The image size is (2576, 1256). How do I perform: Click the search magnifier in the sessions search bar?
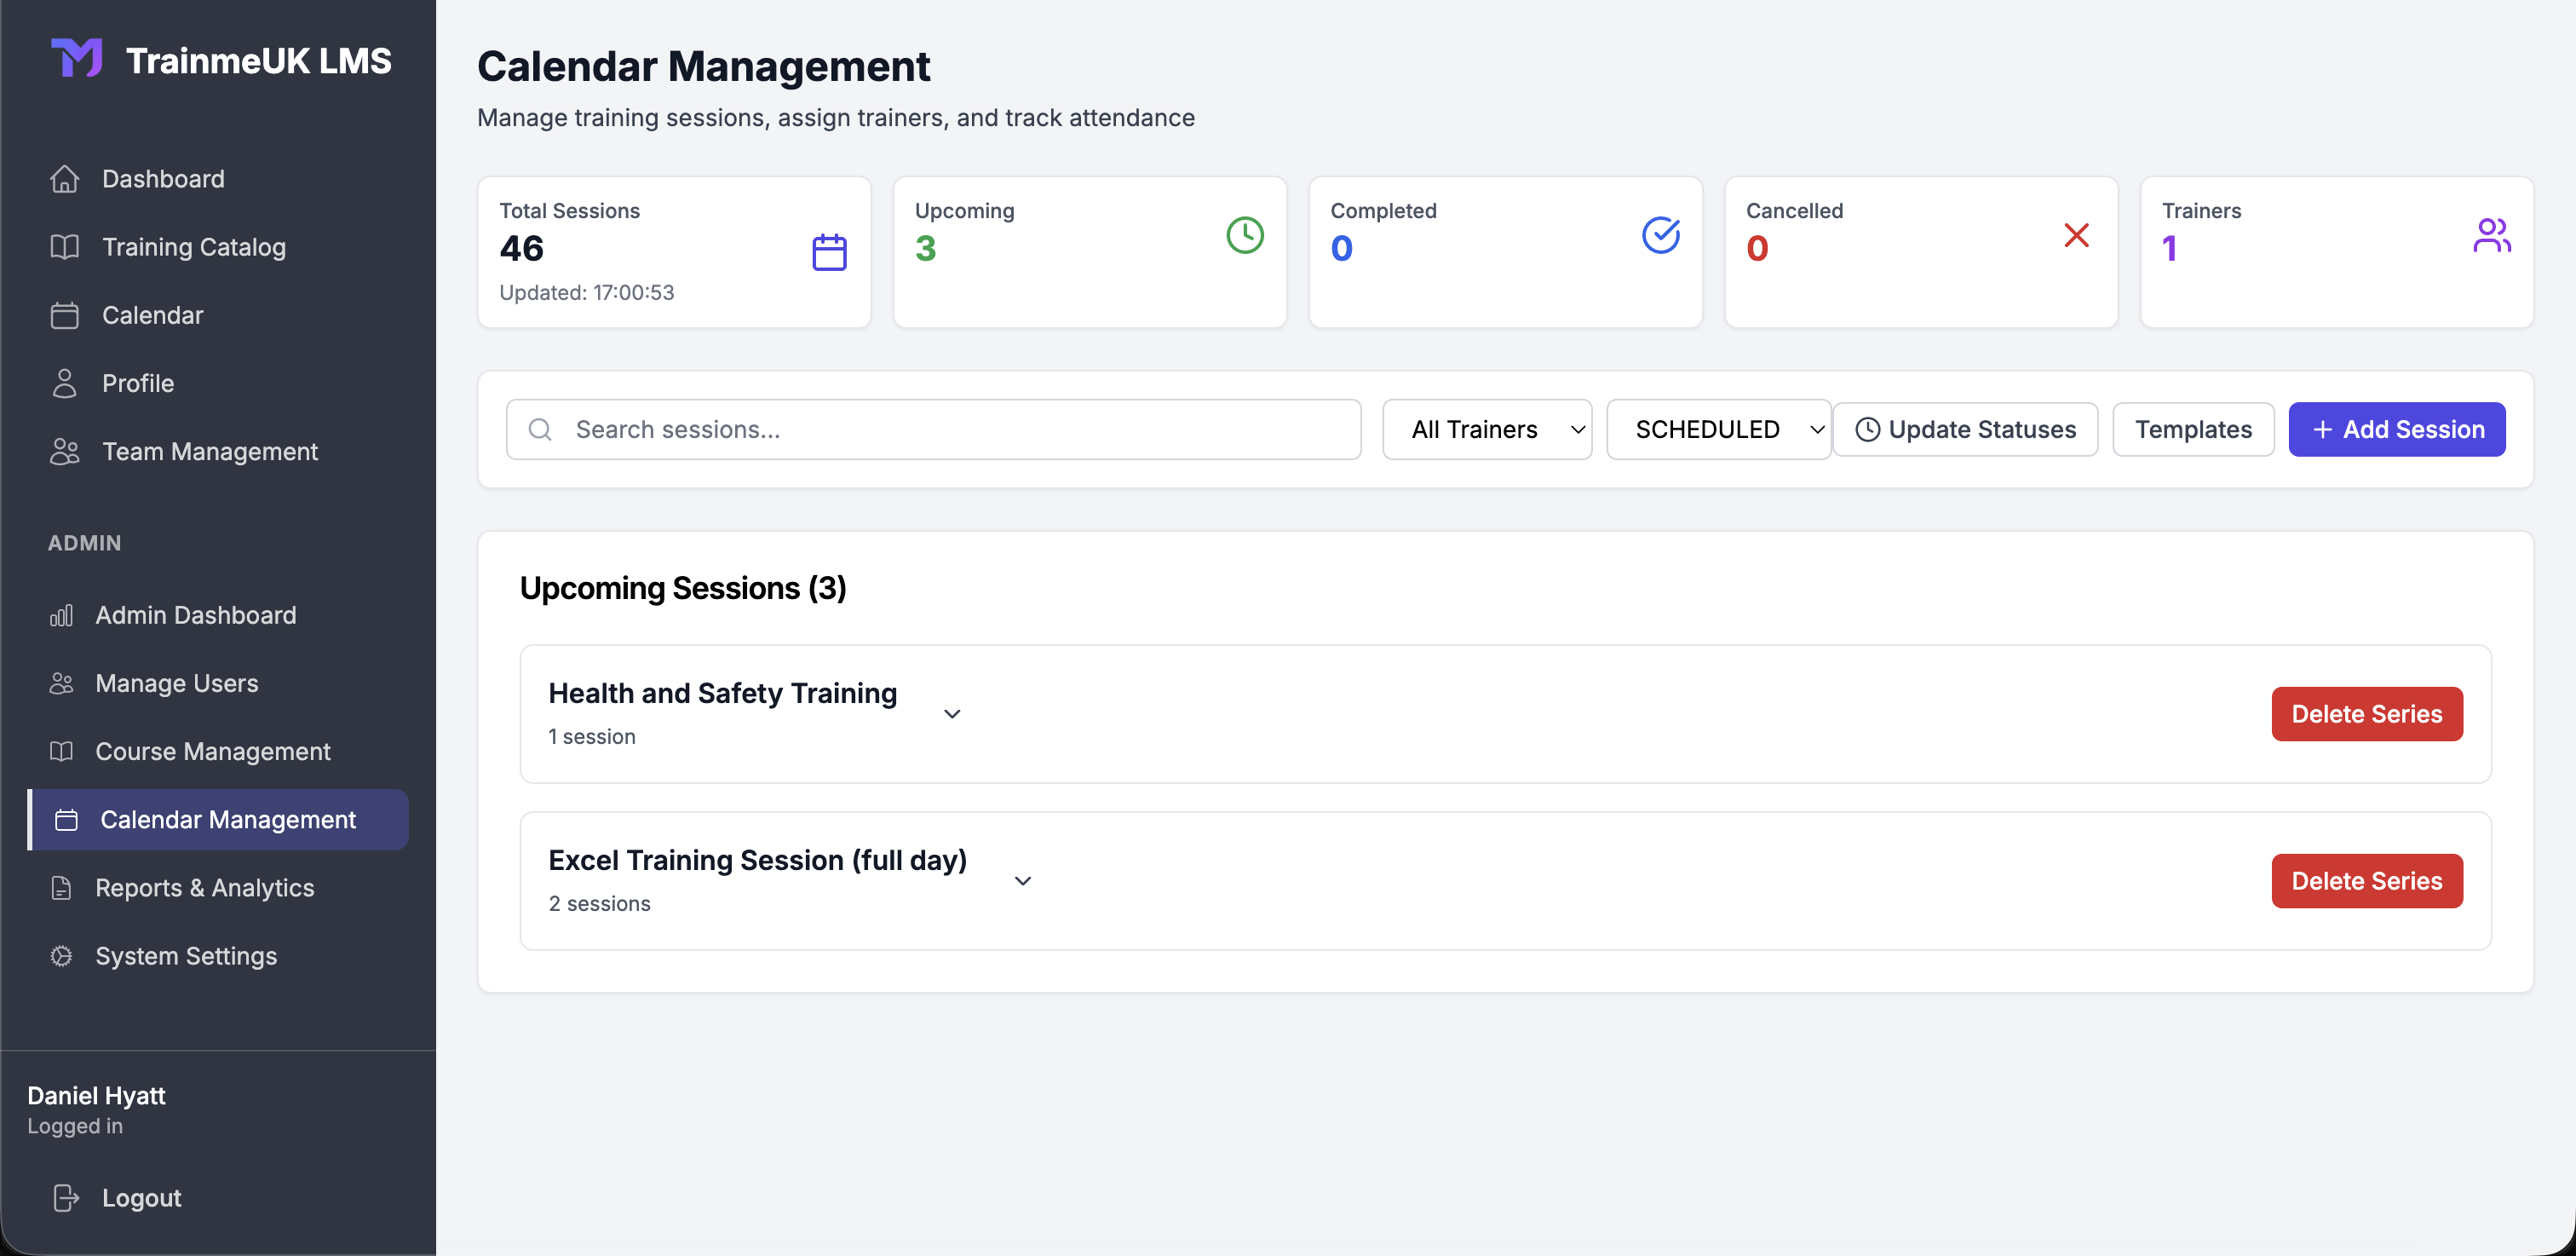pyautogui.click(x=540, y=429)
